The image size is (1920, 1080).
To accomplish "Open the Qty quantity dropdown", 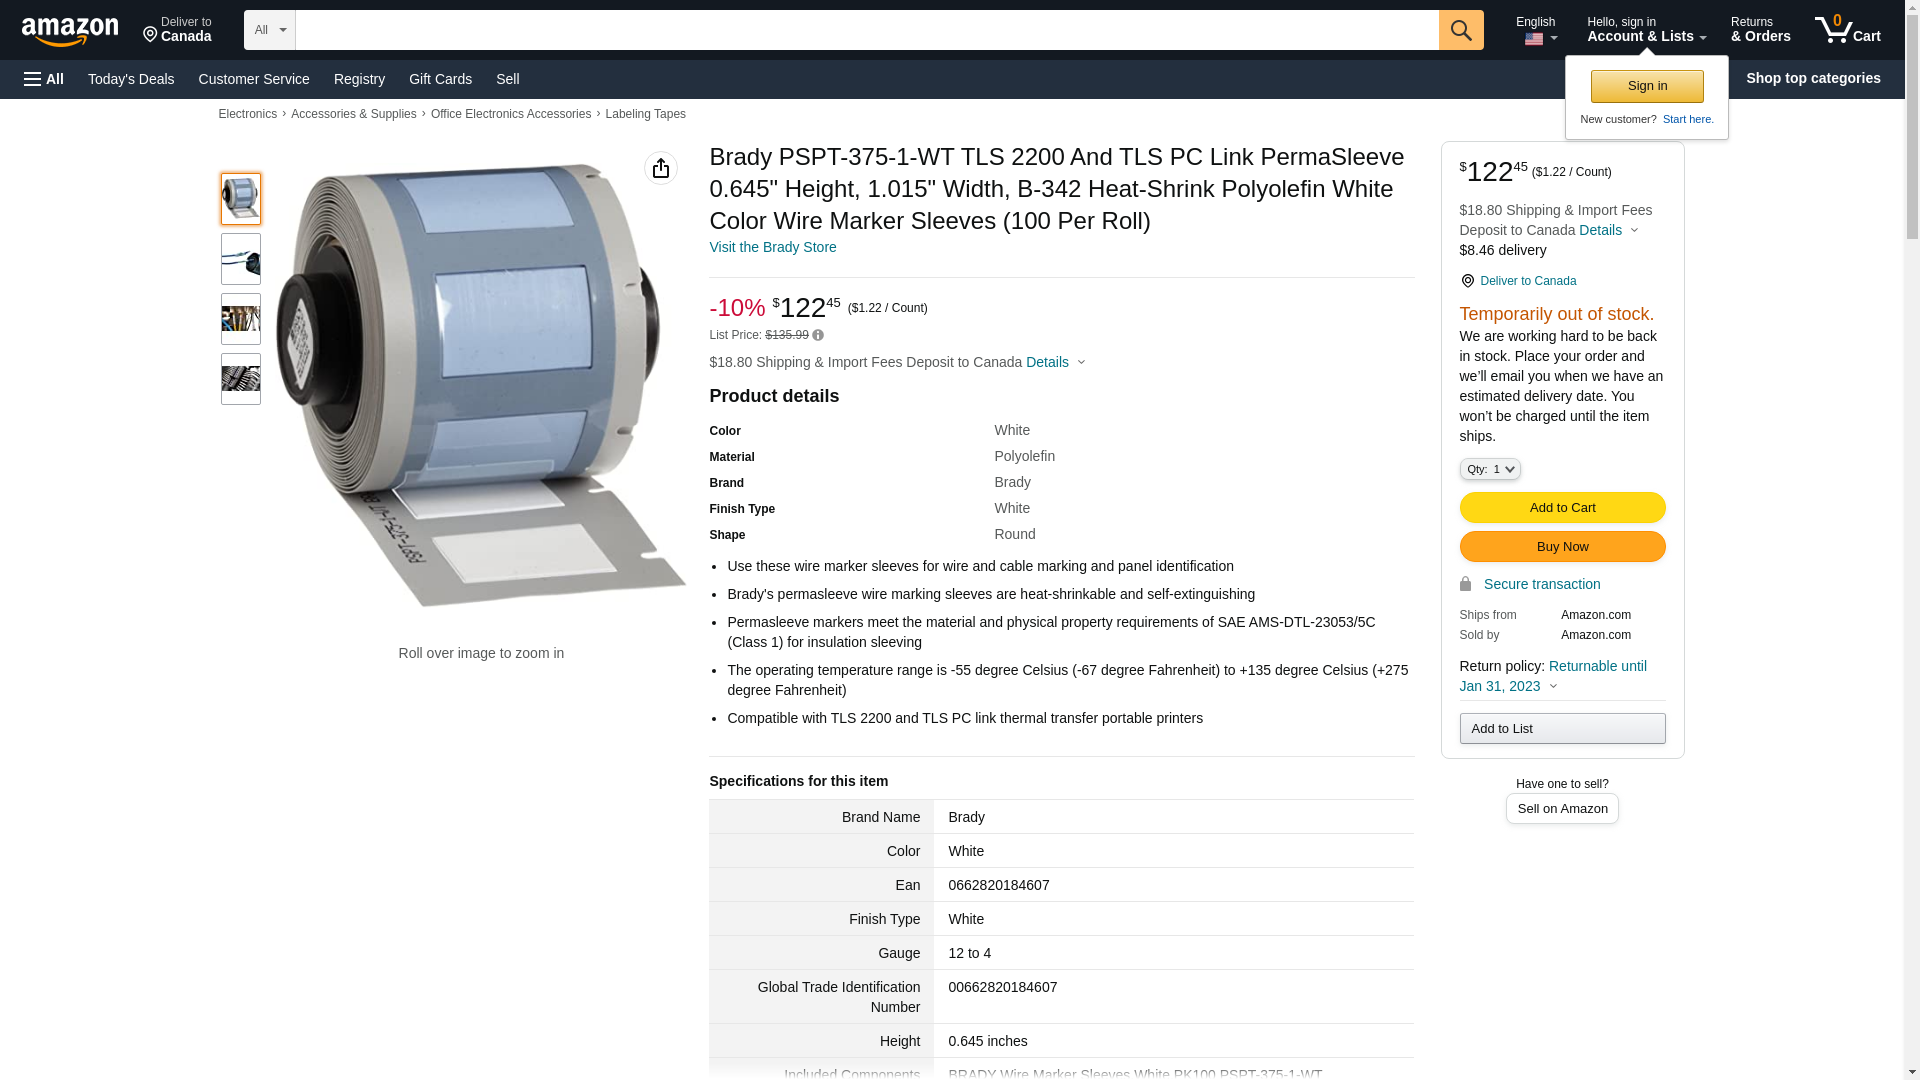I will [1489, 469].
